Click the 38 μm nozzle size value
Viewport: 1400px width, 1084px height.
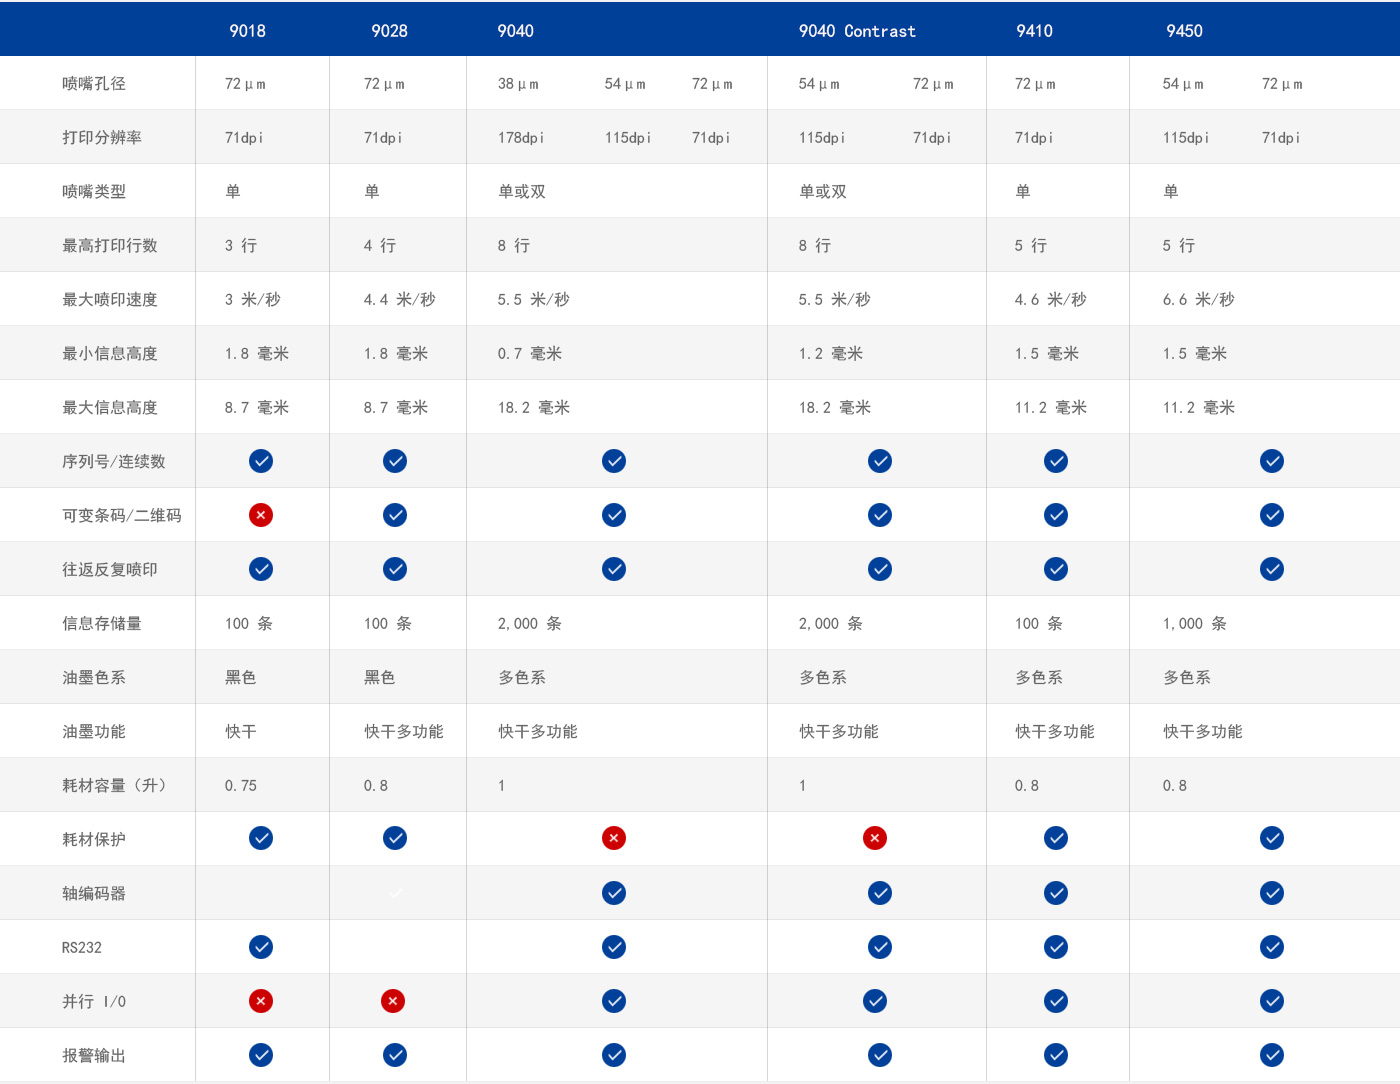(x=518, y=84)
